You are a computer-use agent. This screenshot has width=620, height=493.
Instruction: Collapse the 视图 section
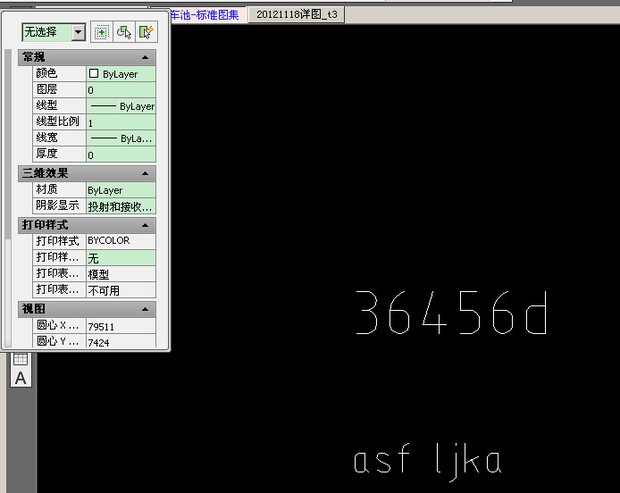click(145, 309)
